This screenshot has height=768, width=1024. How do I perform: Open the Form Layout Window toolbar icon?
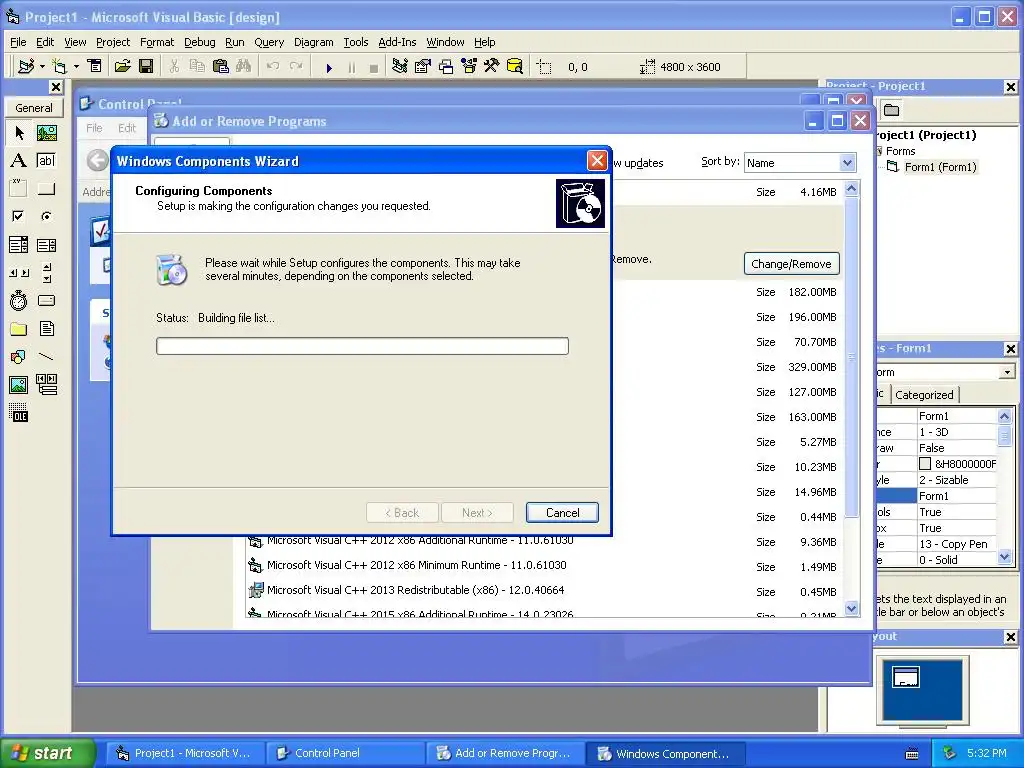click(446, 66)
